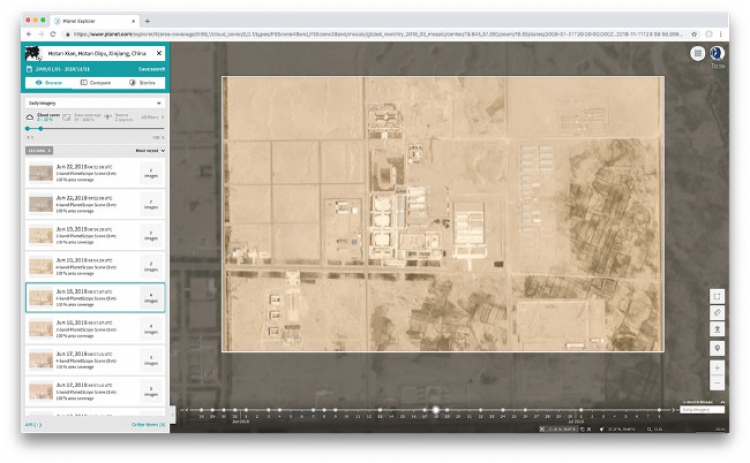The image size is (750, 463).
Task: Click the upload geometry icon on map
Action: 717,329
